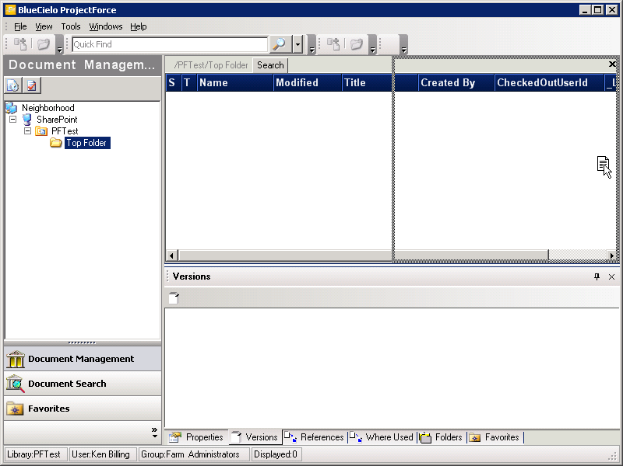Click the magnifier Quick Find search button
623x466 pixels.
[x=280, y=44]
